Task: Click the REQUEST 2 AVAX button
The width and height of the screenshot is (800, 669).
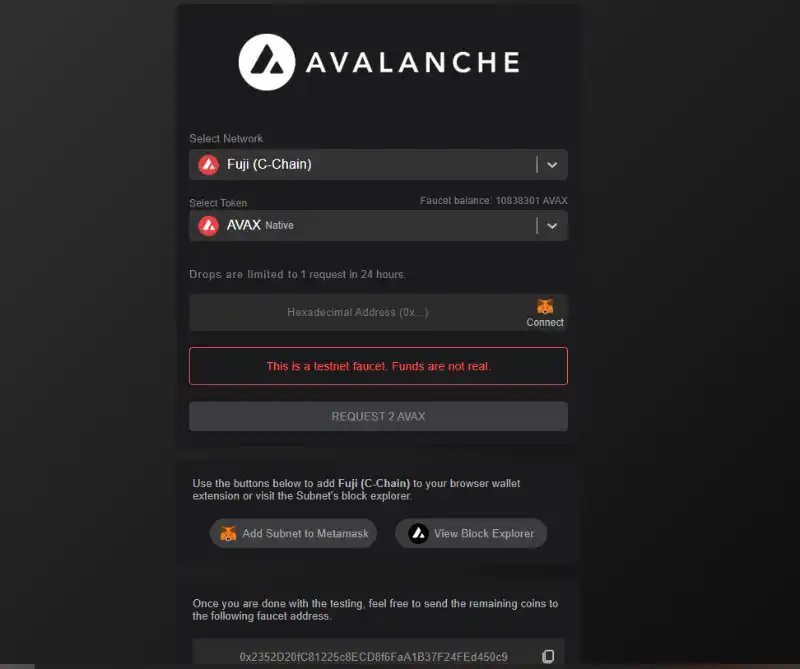Action: (x=378, y=416)
